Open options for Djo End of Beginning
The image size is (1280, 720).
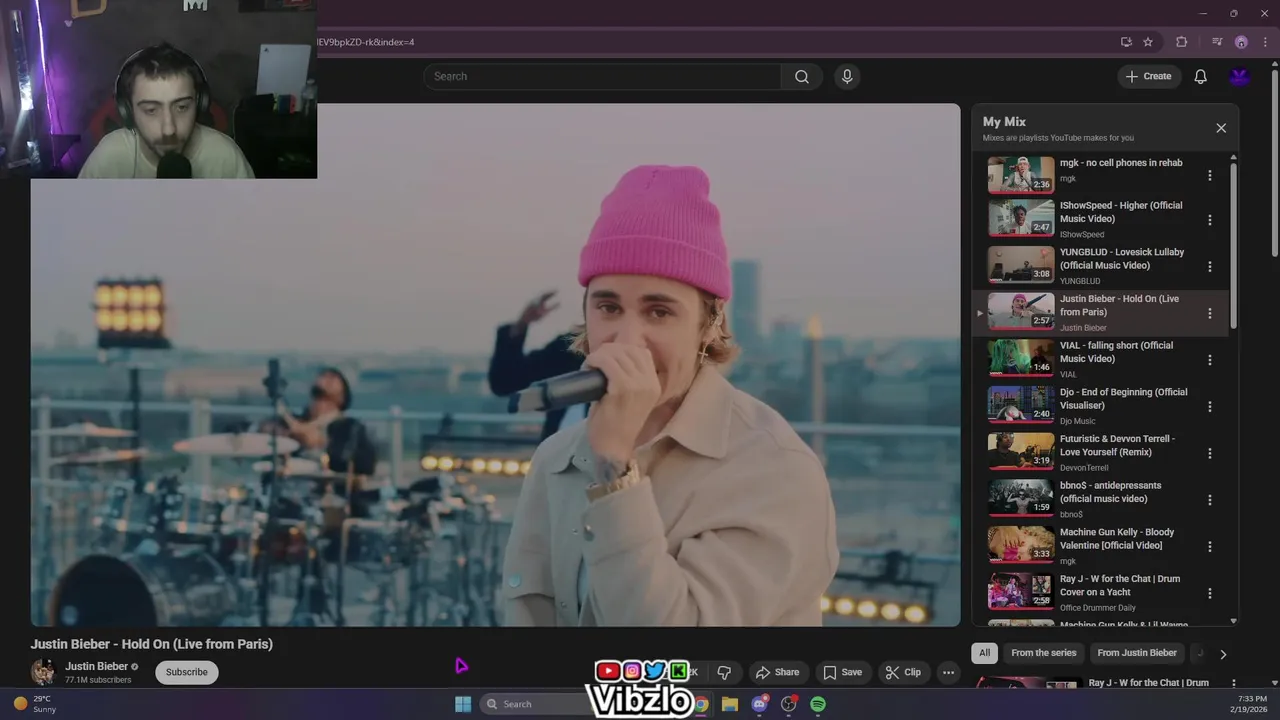pyautogui.click(x=1209, y=407)
